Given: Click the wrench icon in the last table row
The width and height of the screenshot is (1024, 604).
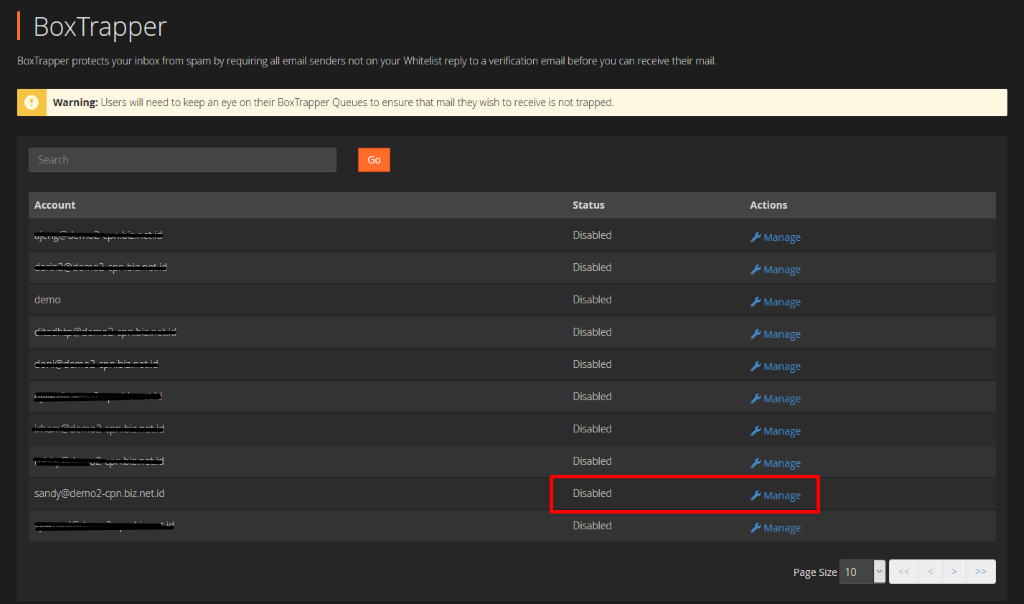Looking at the screenshot, I should [758, 527].
